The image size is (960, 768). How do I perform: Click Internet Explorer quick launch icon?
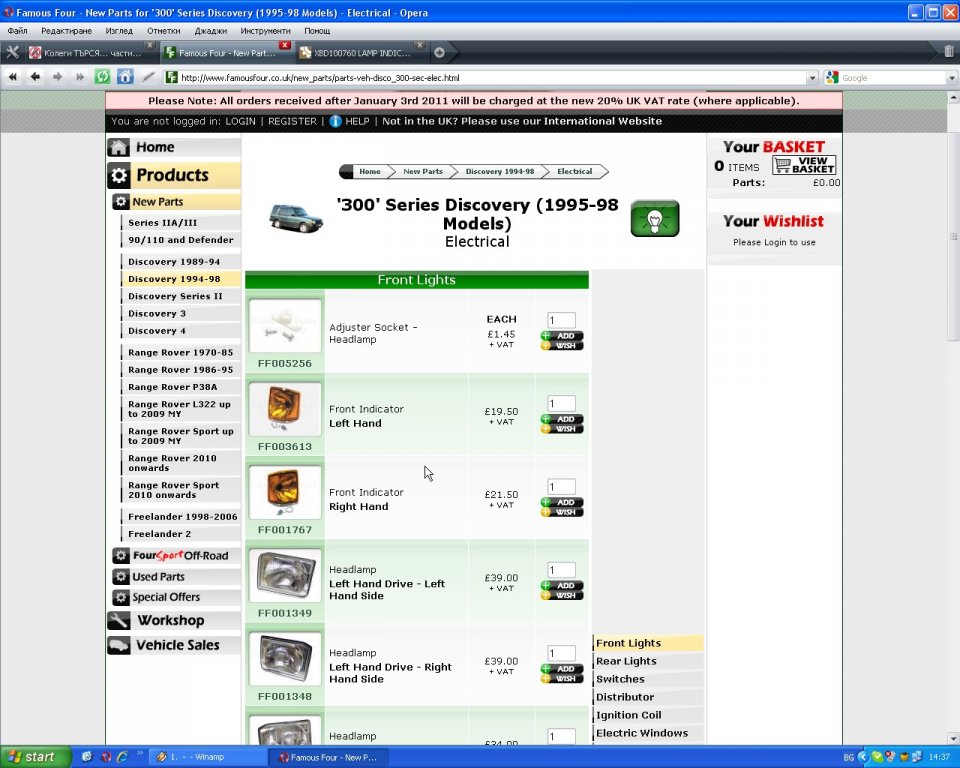coord(122,757)
